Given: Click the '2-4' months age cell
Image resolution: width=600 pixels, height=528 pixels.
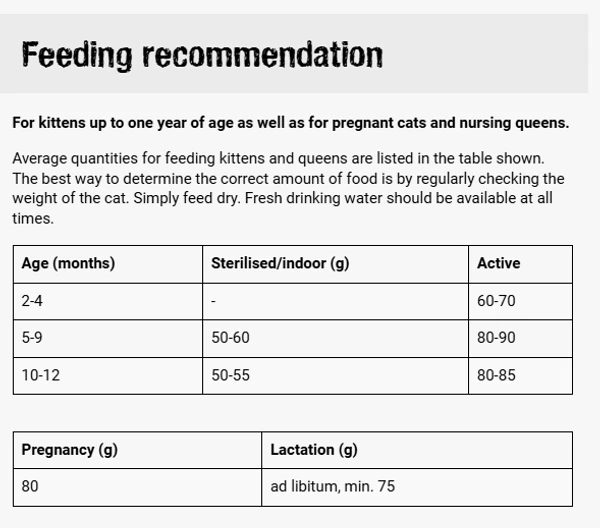Looking at the screenshot, I should (x=32, y=301).
